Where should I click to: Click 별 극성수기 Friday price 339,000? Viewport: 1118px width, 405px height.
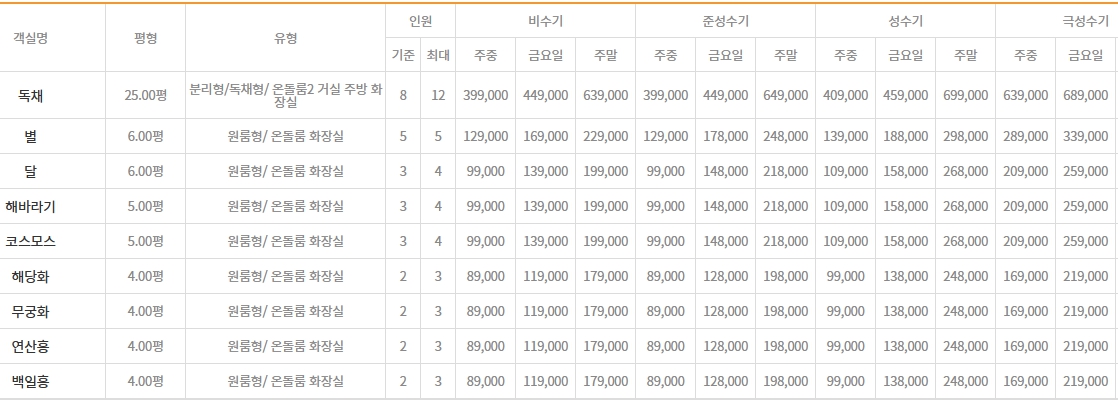pos(1084,136)
